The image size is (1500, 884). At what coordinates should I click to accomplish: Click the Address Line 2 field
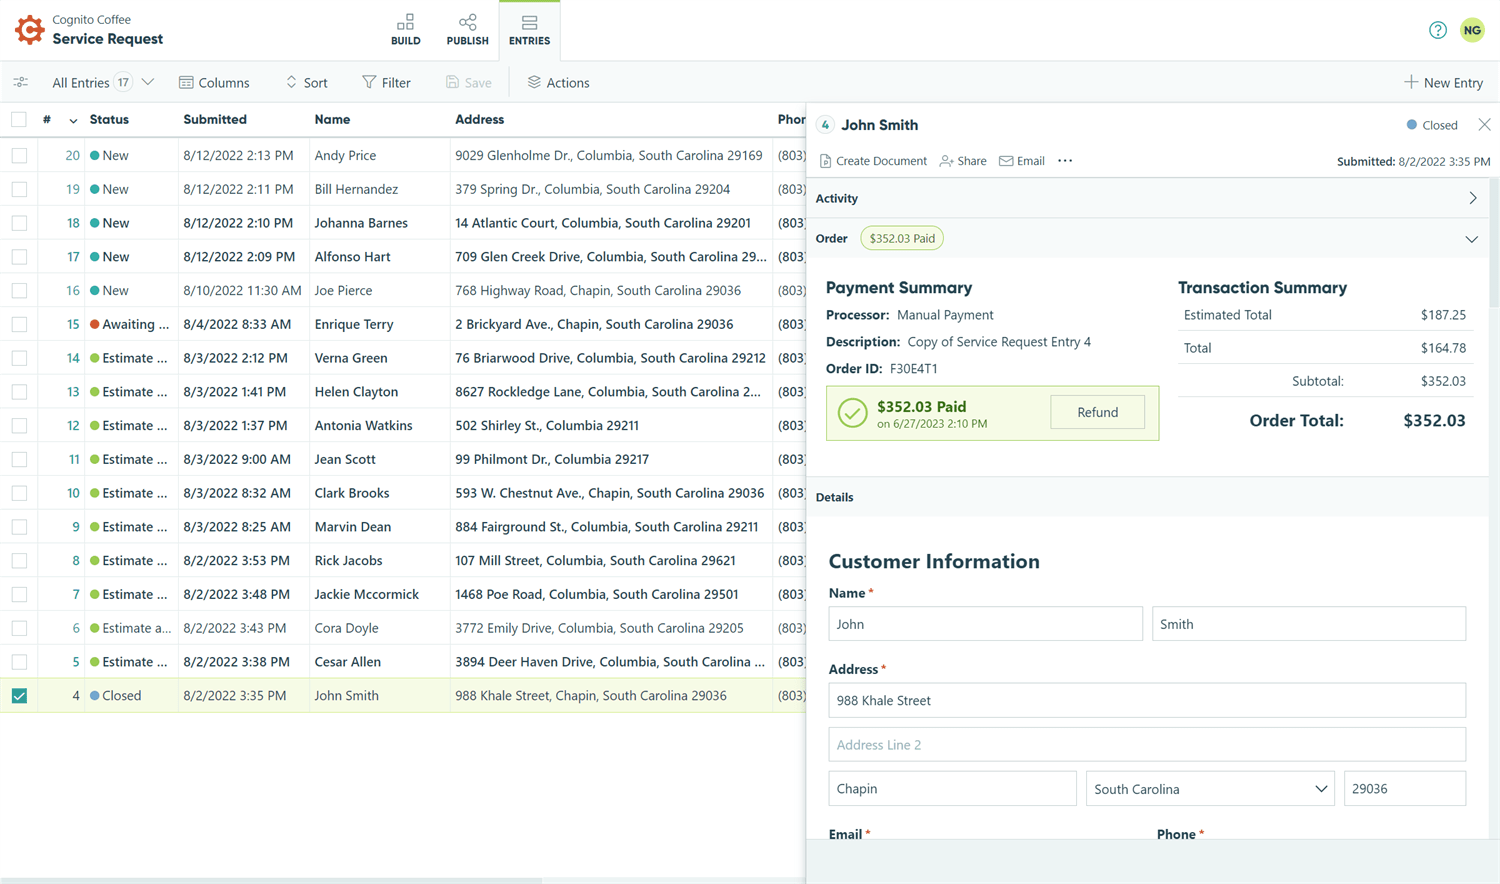(x=1146, y=745)
